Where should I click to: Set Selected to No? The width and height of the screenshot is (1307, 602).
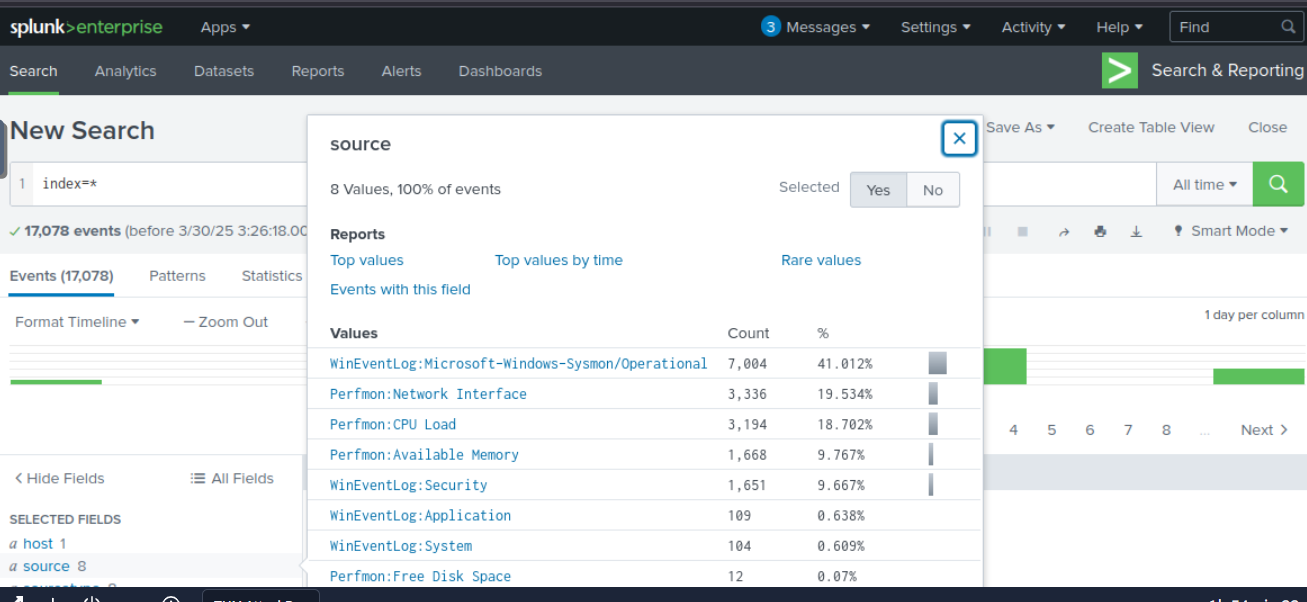[x=932, y=190]
